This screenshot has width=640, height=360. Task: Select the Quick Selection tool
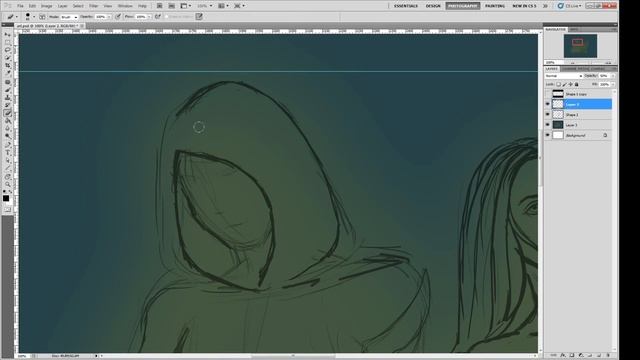click(x=7, y=58)
